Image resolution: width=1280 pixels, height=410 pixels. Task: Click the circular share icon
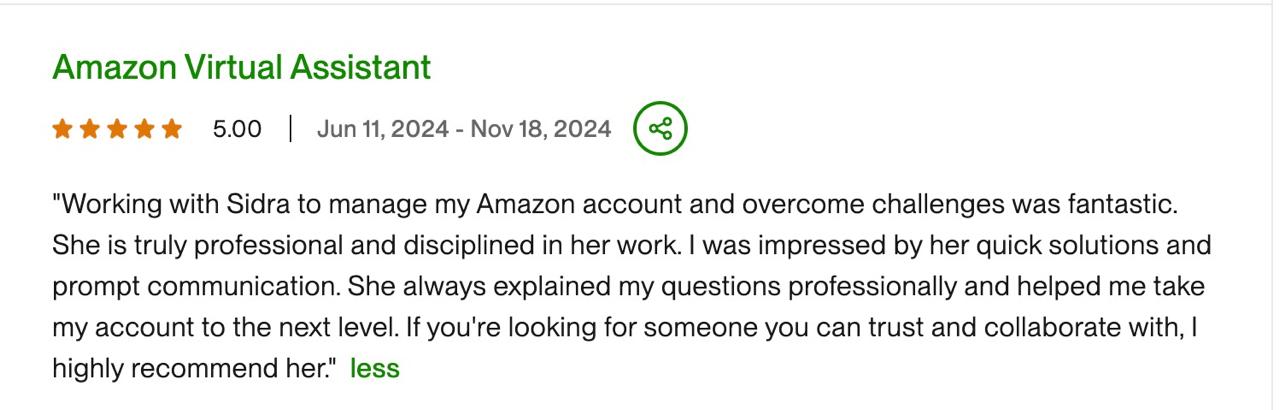pyautogui.click(x=660, y=129)
